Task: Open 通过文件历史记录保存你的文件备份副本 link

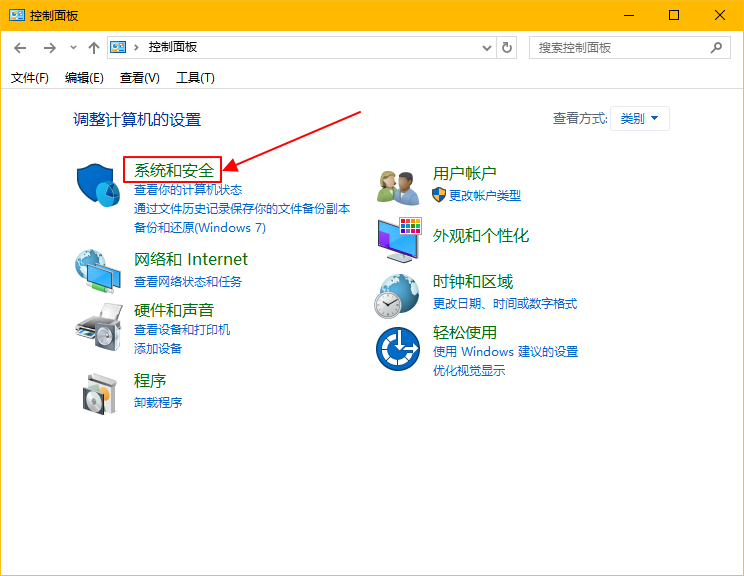Action: click(242, 209)
